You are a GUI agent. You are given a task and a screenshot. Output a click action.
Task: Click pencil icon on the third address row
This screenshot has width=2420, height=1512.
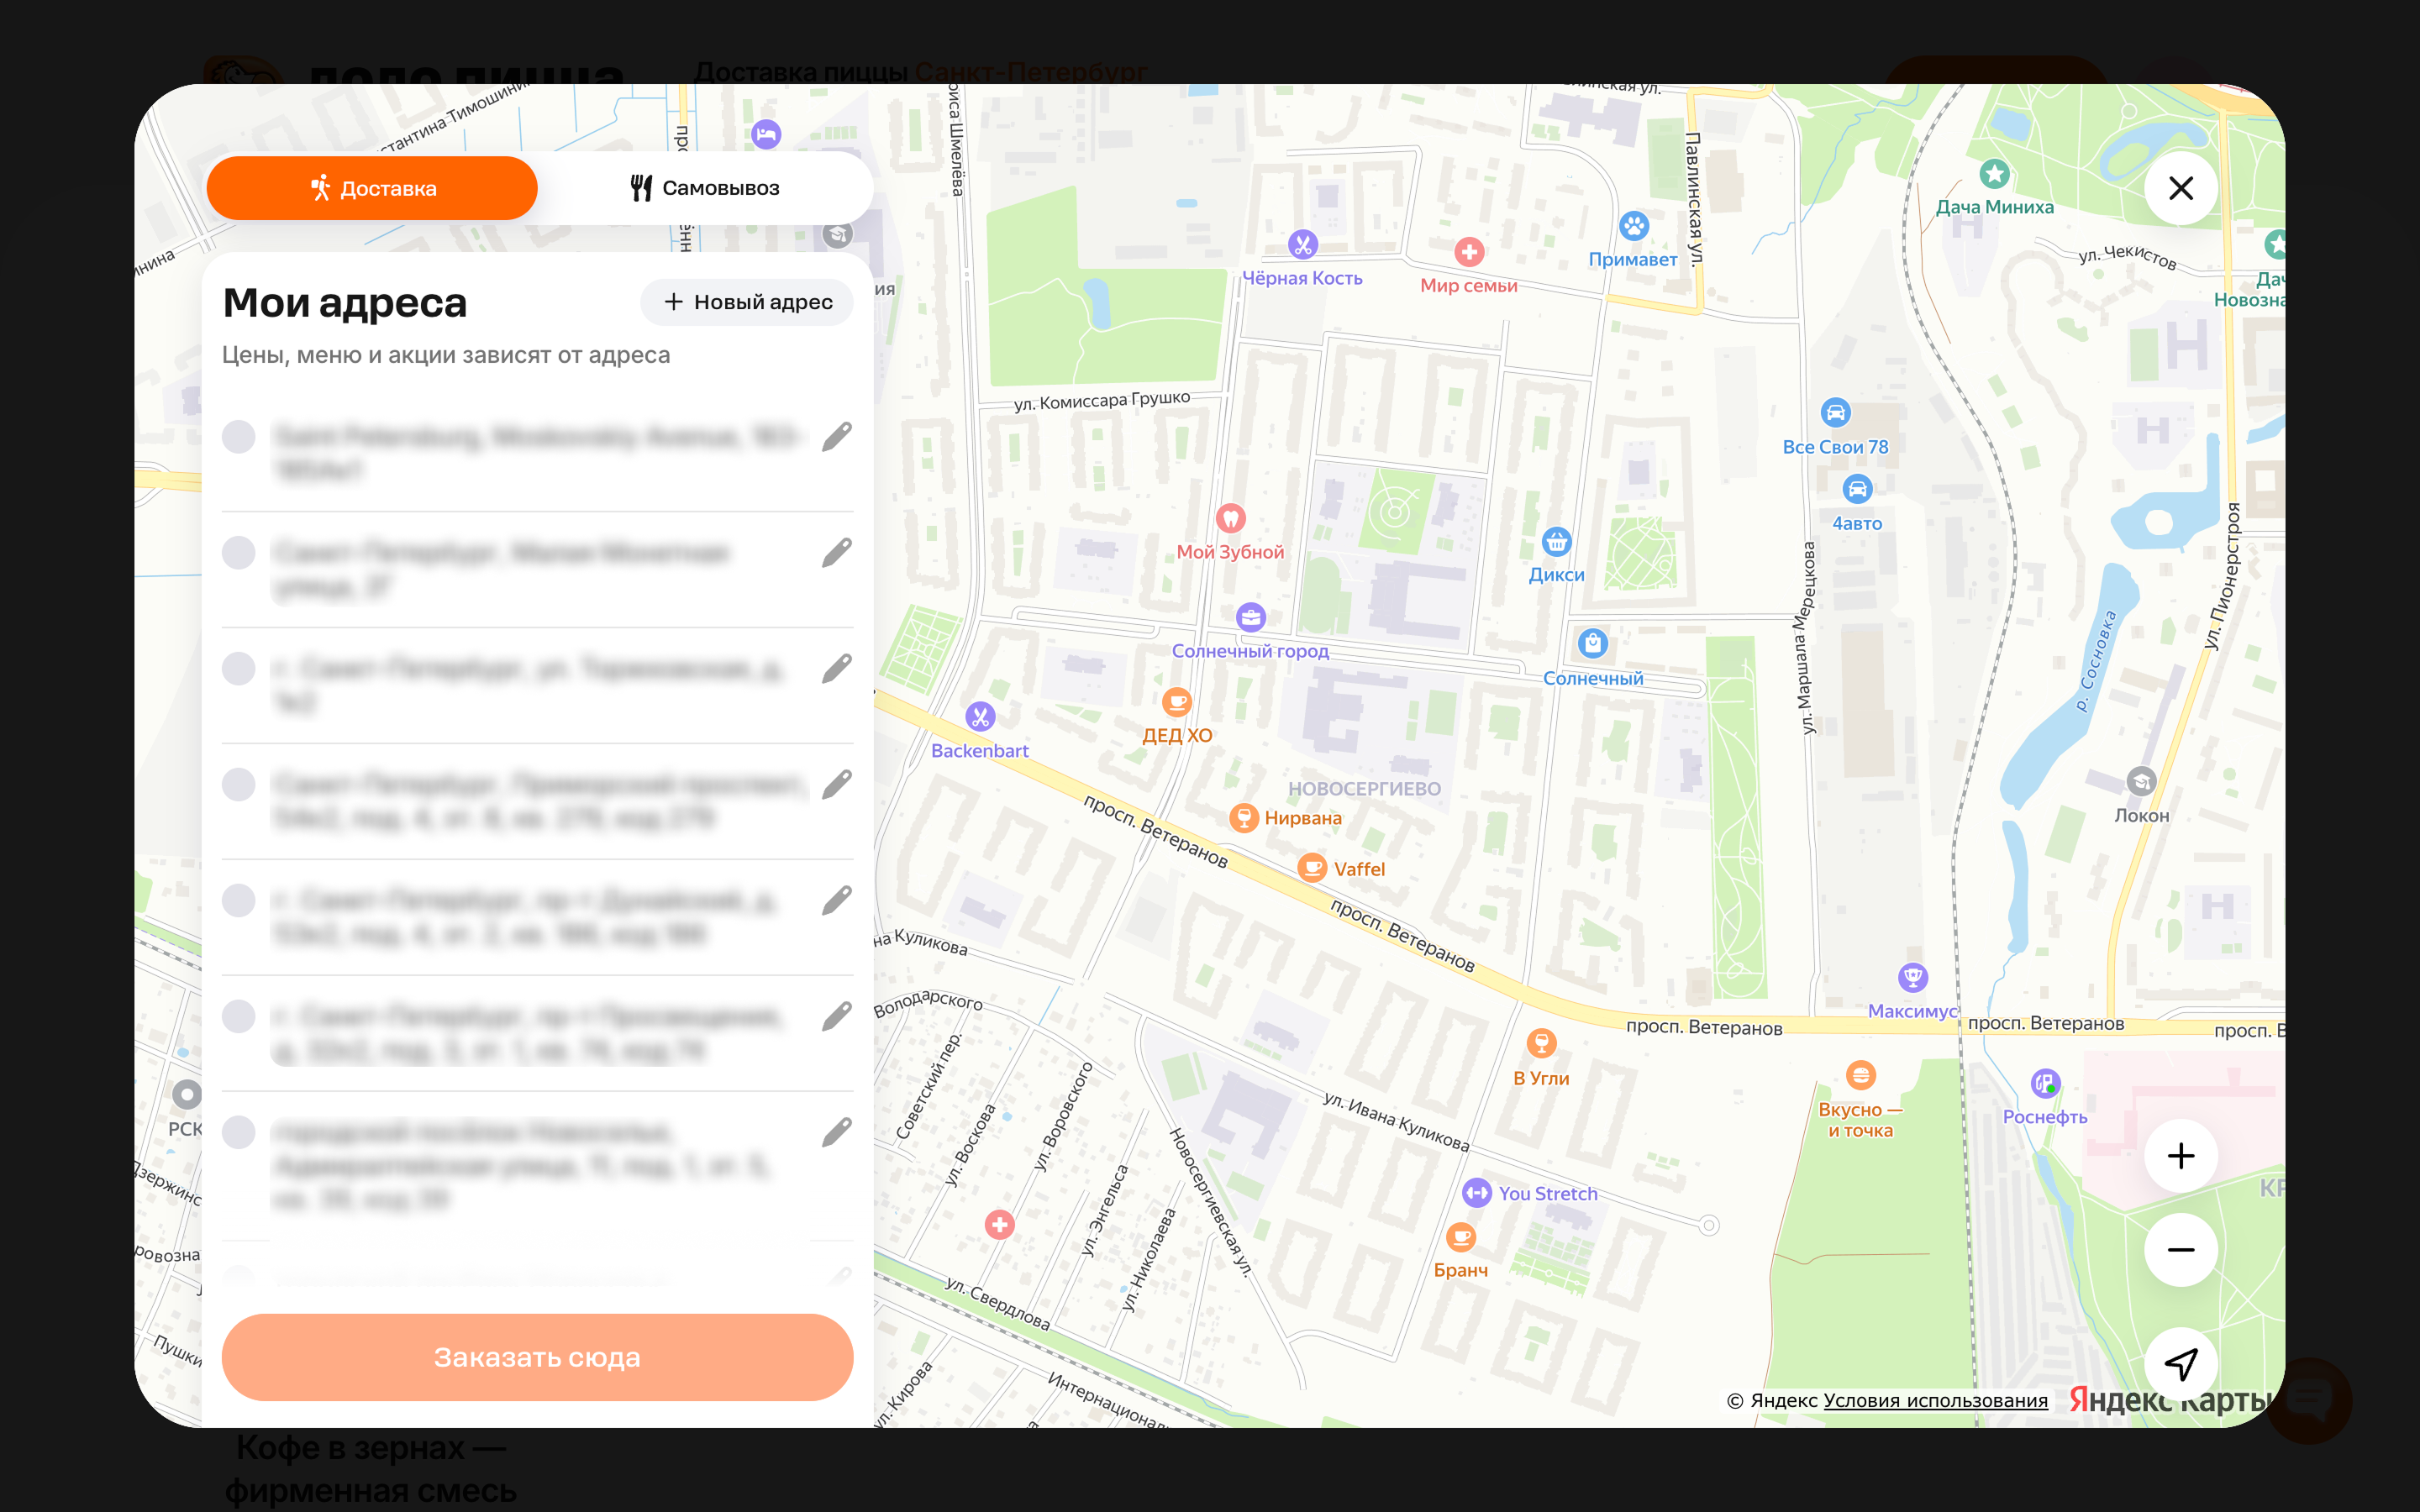(x=836, y=669)
